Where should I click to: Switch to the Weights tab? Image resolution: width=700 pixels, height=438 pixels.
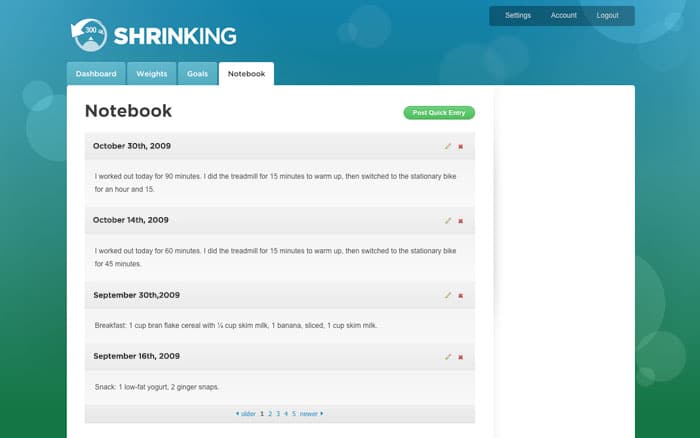[x=152, y=74]
